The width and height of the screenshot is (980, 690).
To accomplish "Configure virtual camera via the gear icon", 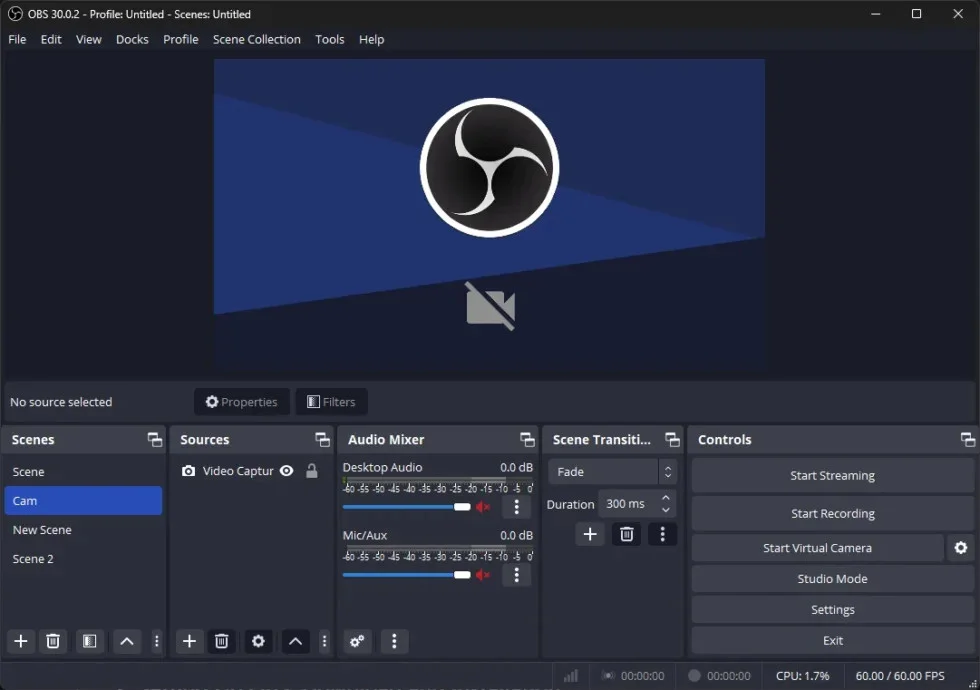I will coord(961,548).
